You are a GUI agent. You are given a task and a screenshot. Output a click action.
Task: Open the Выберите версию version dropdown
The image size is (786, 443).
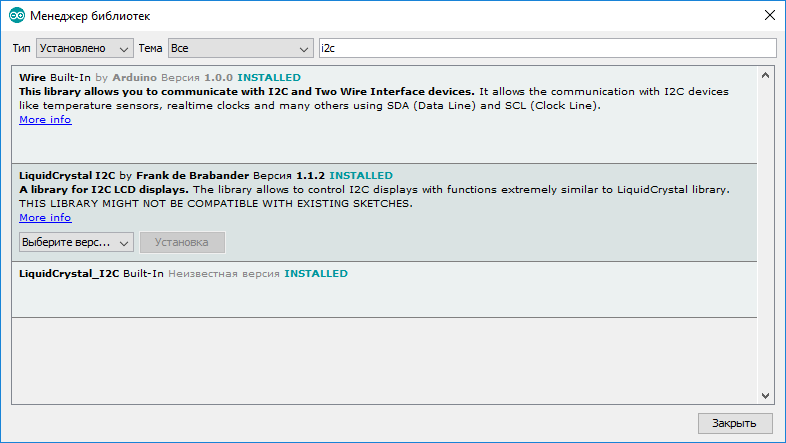76,242
